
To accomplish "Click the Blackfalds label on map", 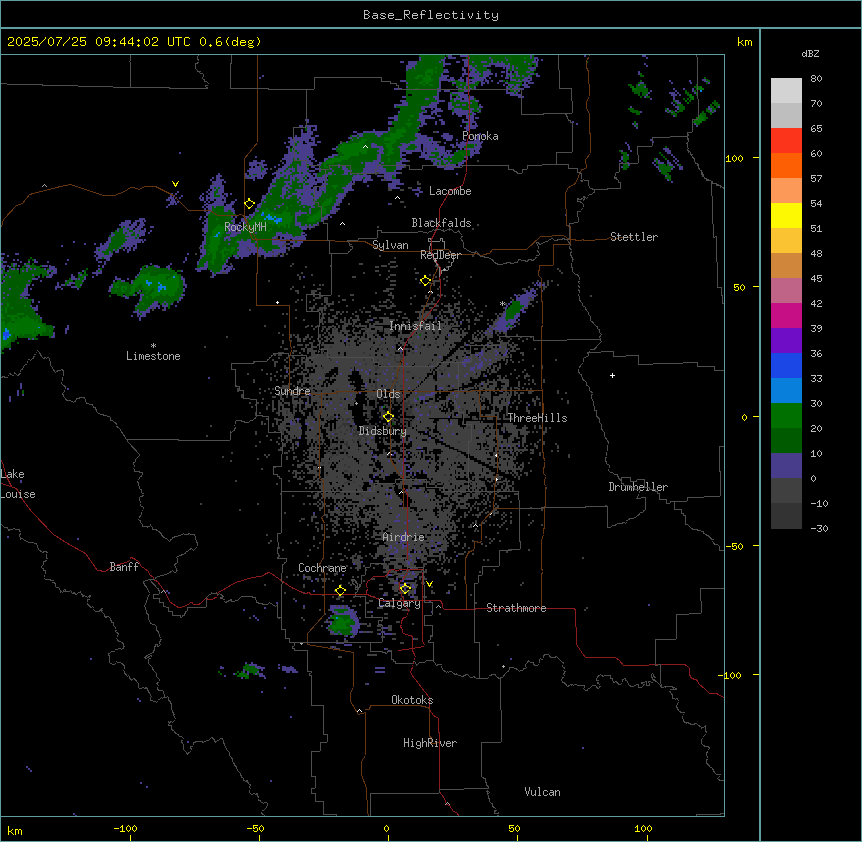I will tap(441, 223).
